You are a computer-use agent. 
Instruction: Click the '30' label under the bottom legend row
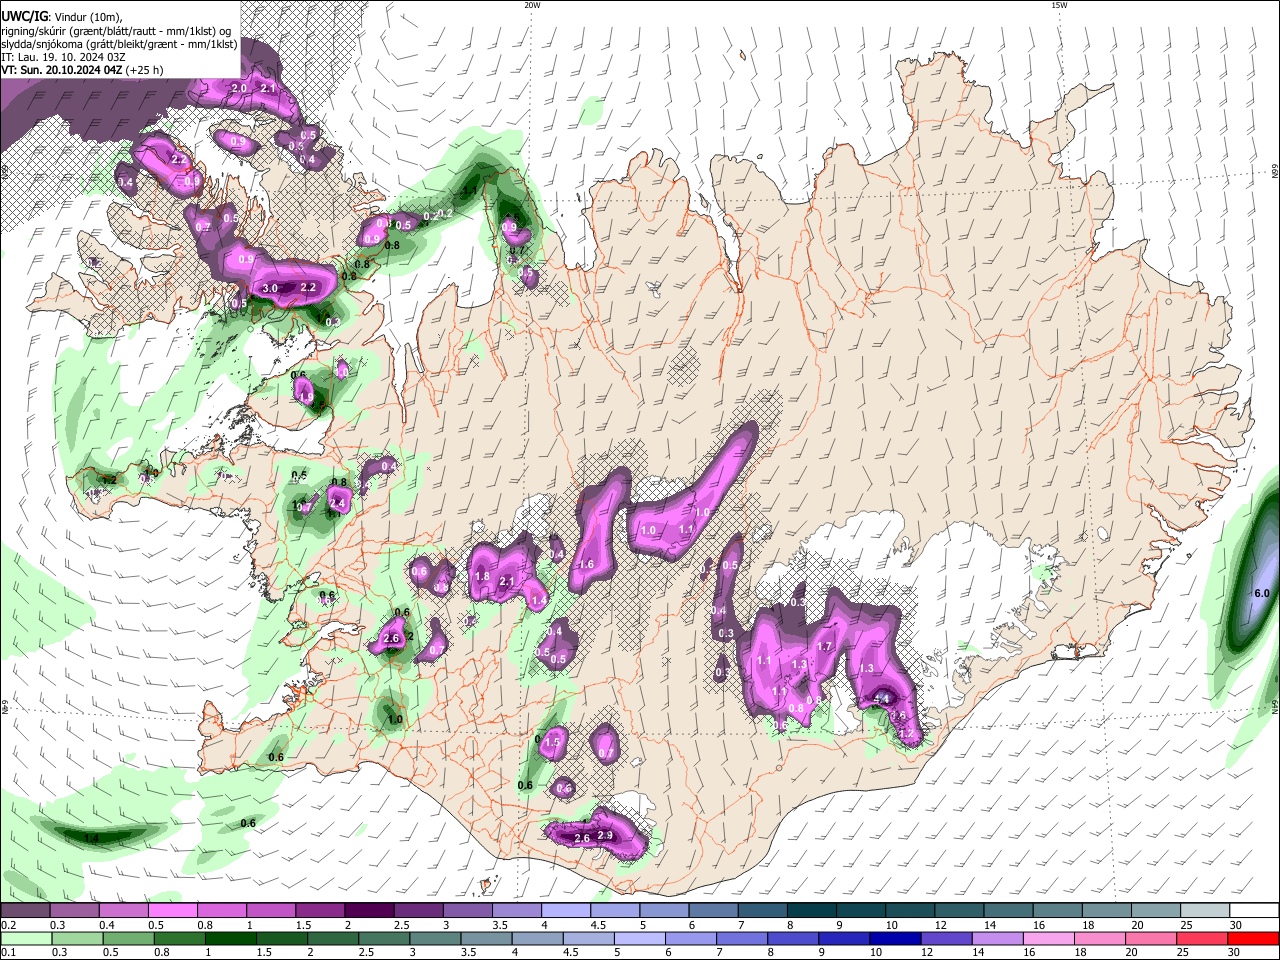click(x=1236, y=952)
